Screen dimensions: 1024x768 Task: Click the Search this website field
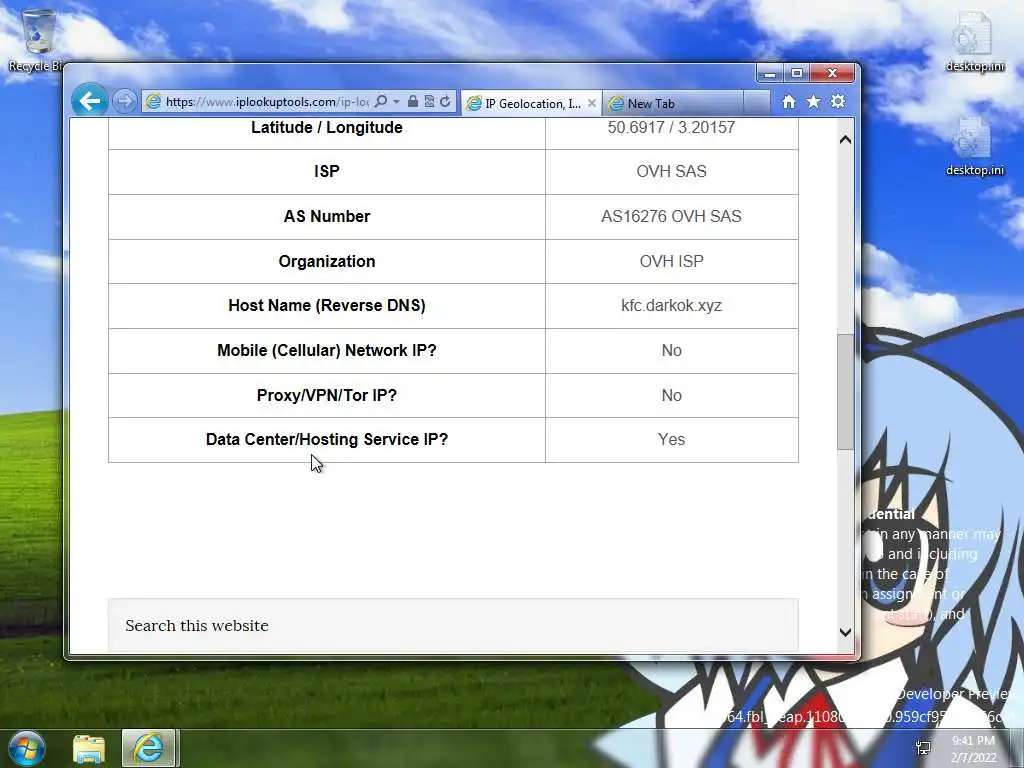click(453, 625)
